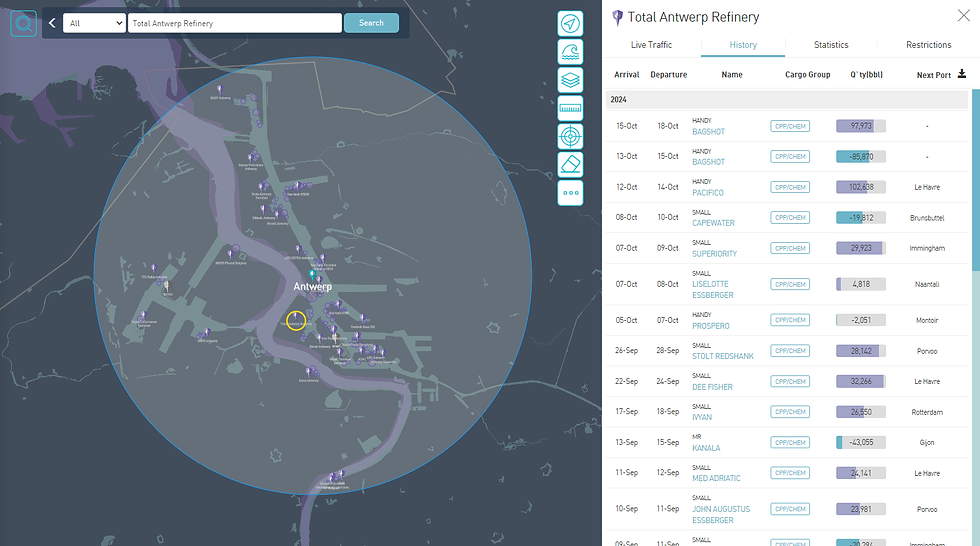This screenshot has width=980, height=546.
Task: Switch to the Restrictions tab
Action: point(928,45)
